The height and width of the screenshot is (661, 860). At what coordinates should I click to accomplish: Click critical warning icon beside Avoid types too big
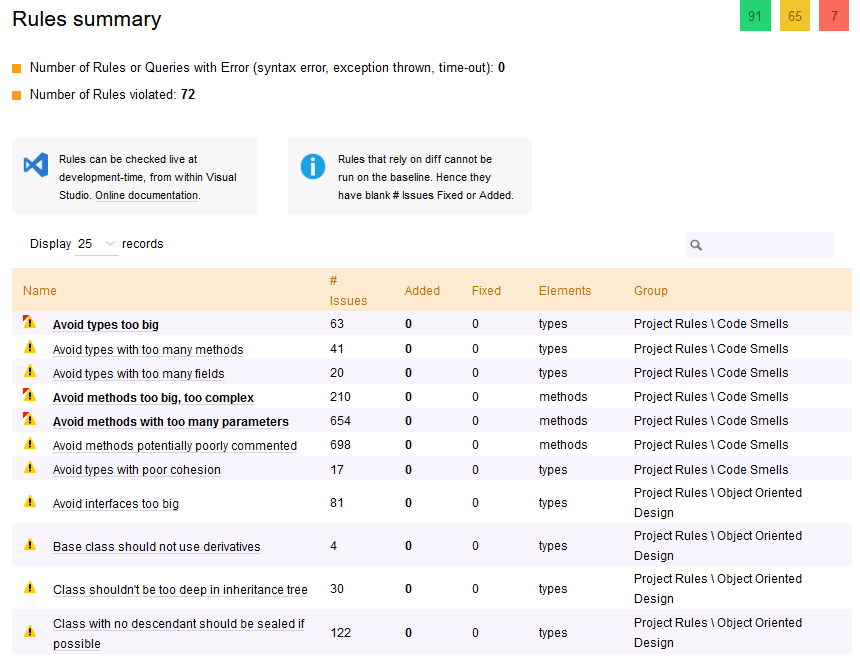click(x=29, y=323)
